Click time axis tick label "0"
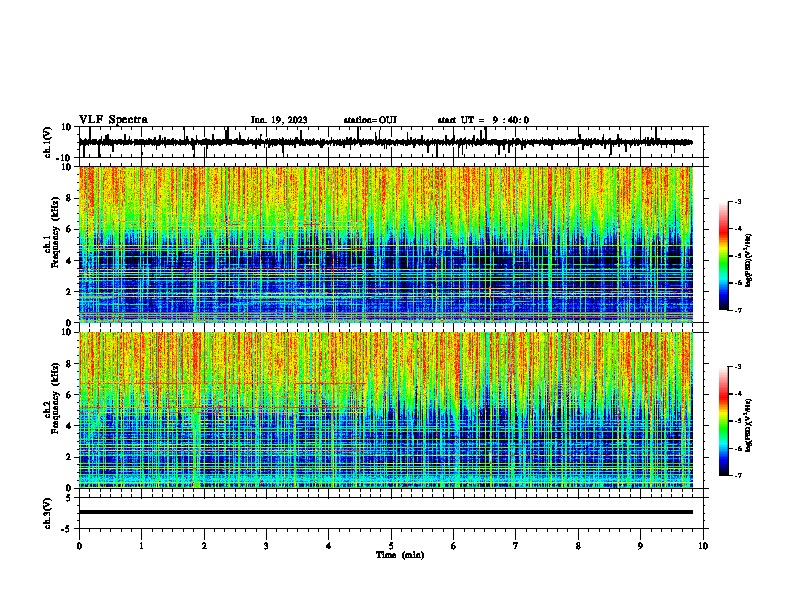This screenshot has height=612, width=792. 79,546
